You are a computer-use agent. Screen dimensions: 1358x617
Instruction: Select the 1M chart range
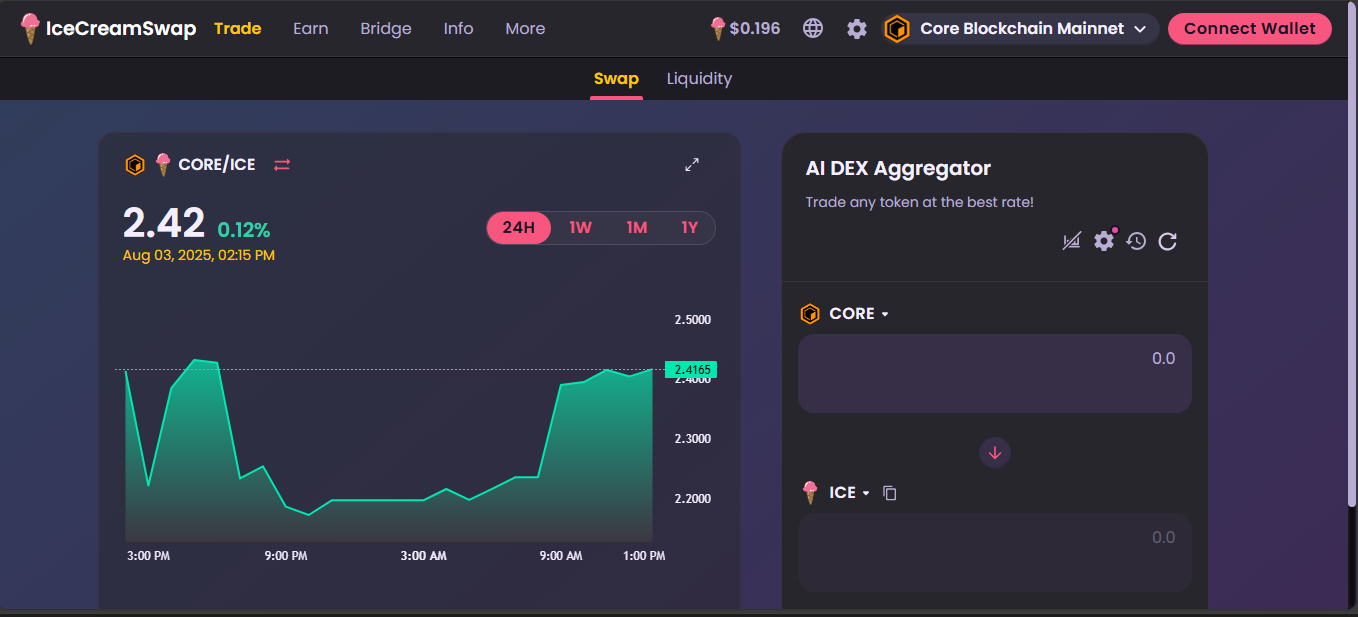tap(637, 228)
